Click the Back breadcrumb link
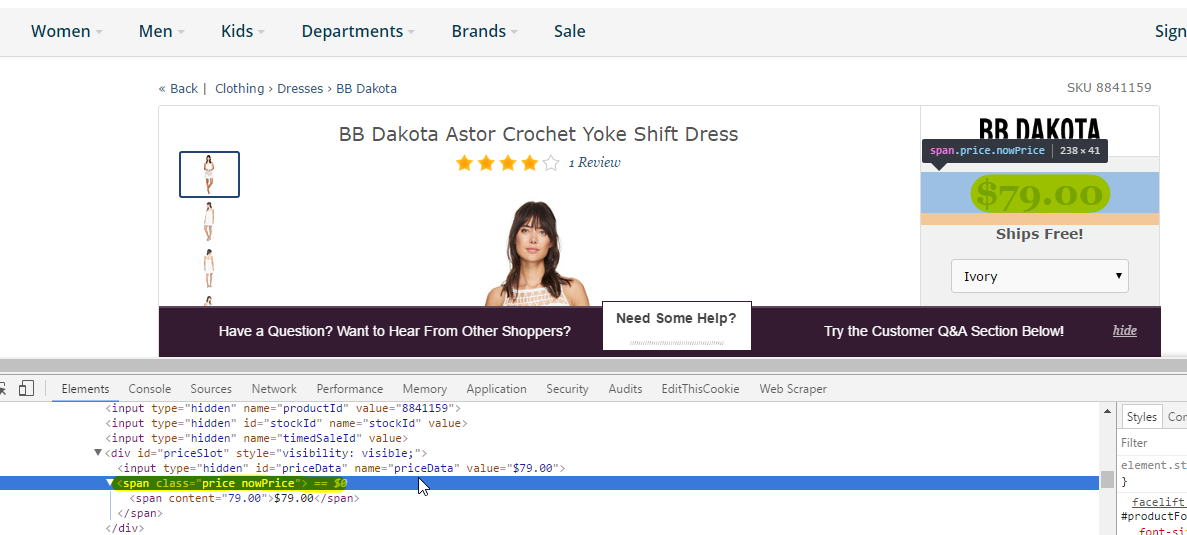The height and width of the screenshot is (535, 1187). coord(179,89)
